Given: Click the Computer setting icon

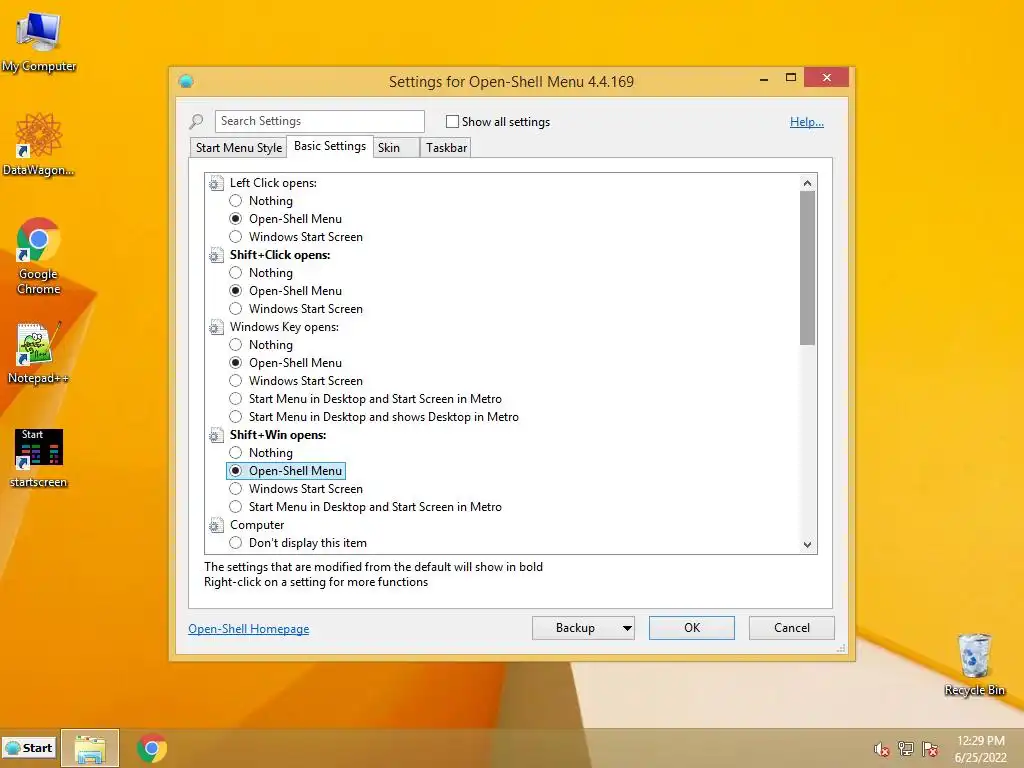Looking at the screenshot, I should pos(216,525).
